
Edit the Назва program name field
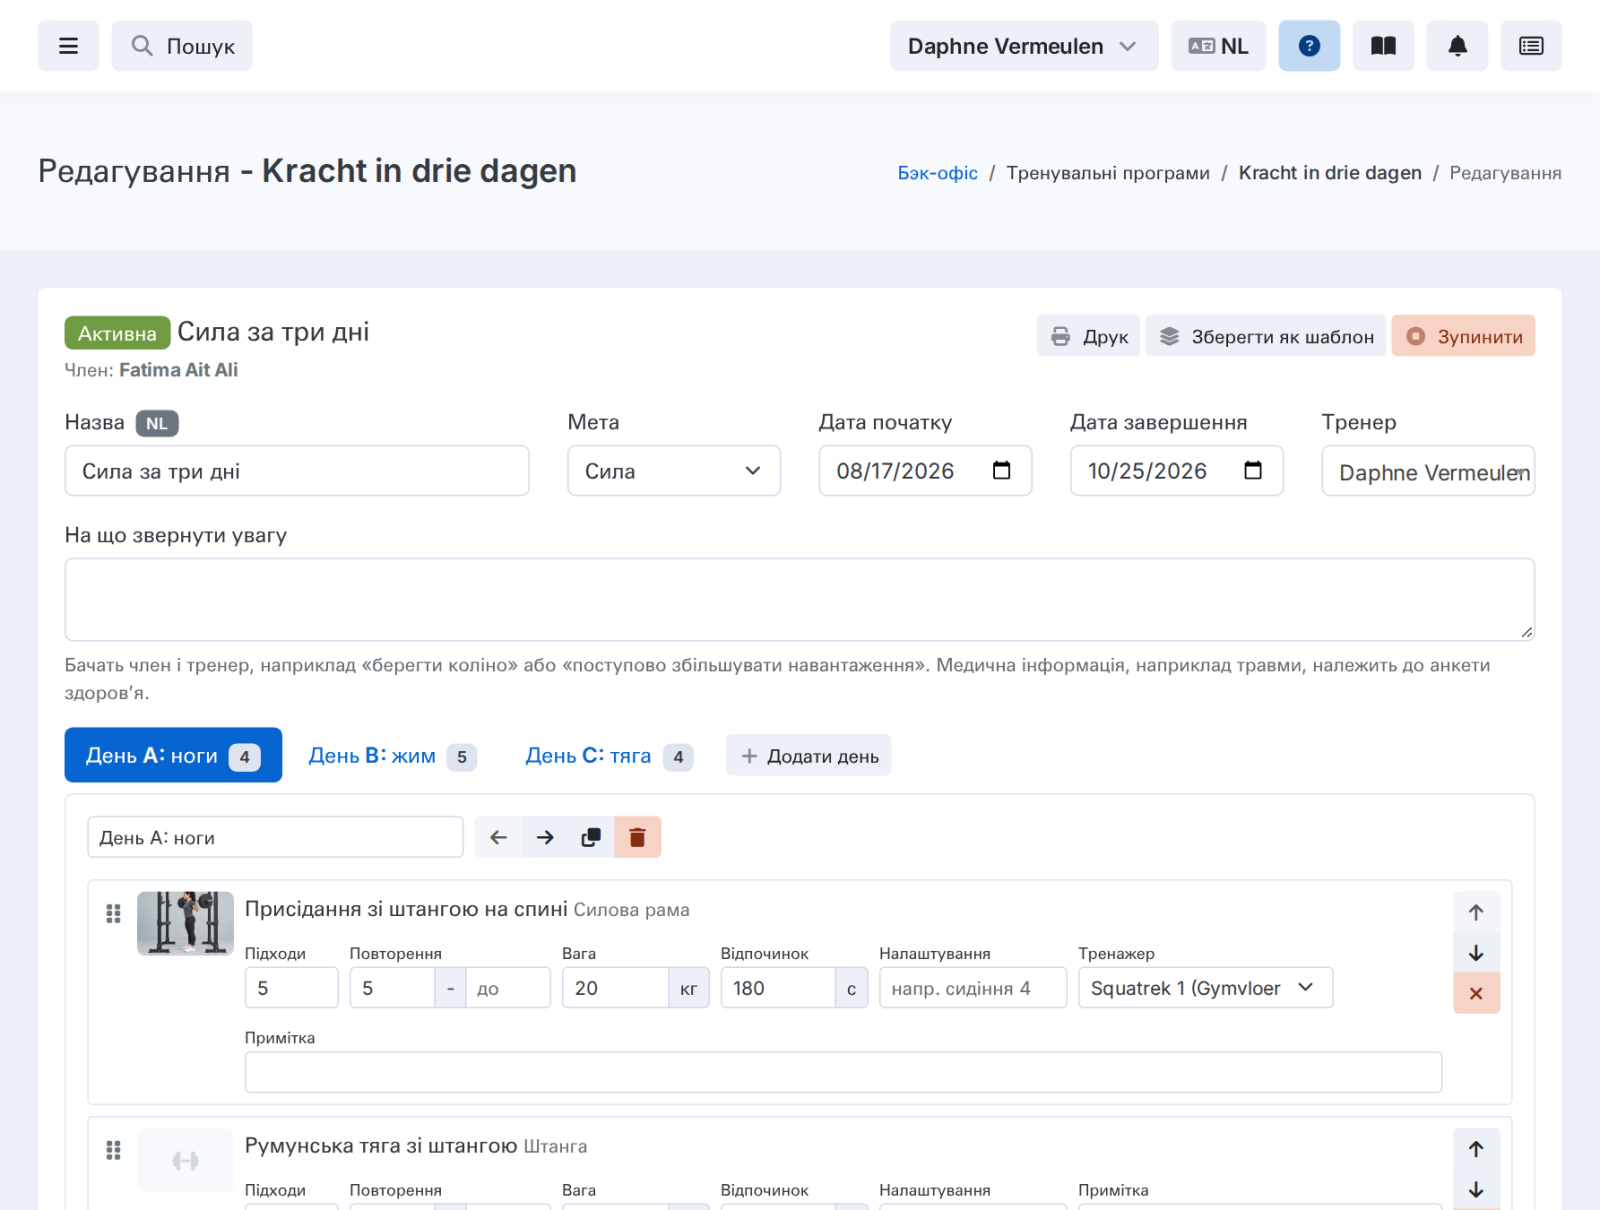tap(297, 471)
